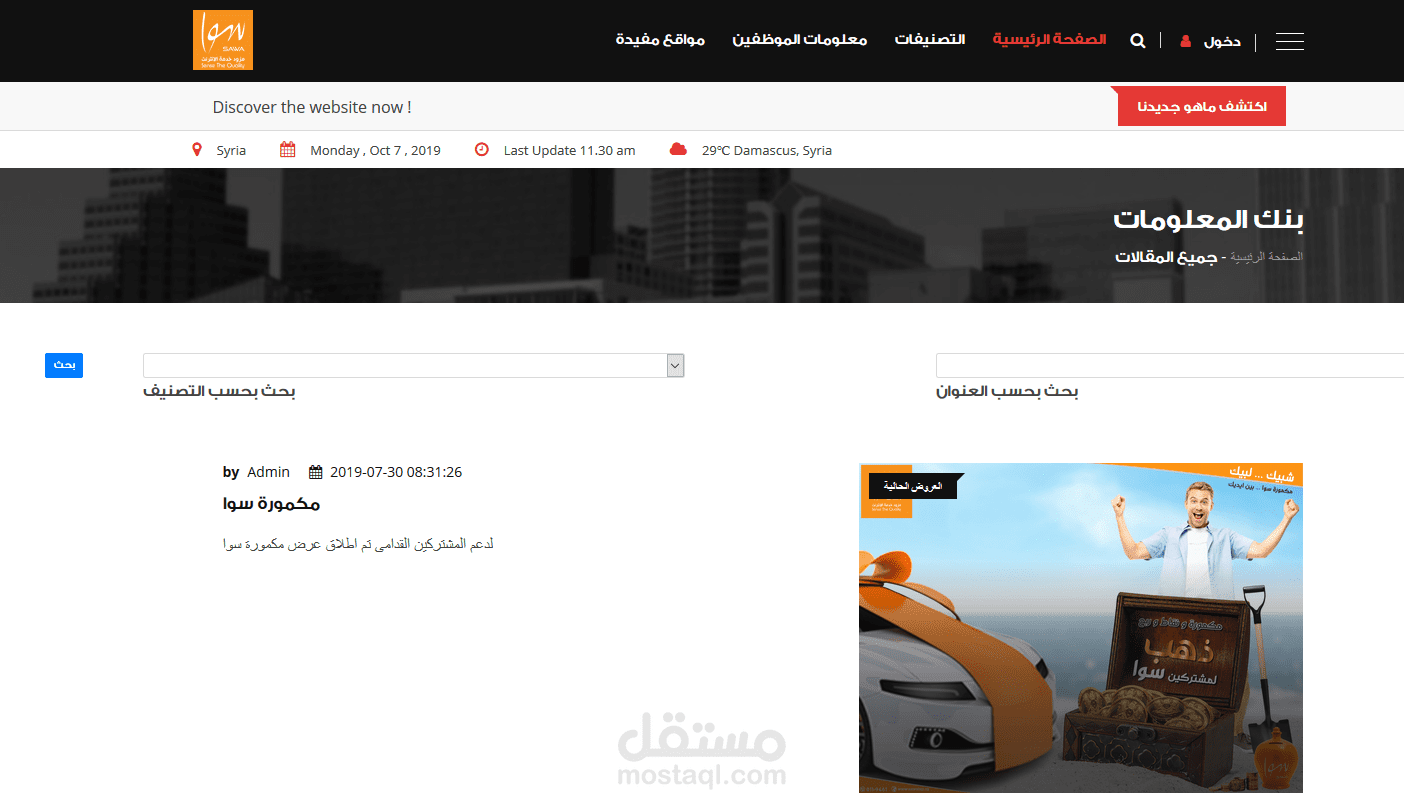Click the '29°C Damascus, Syria' weather text
Viewport: 1404px width, 806px height.
[767, 150]
